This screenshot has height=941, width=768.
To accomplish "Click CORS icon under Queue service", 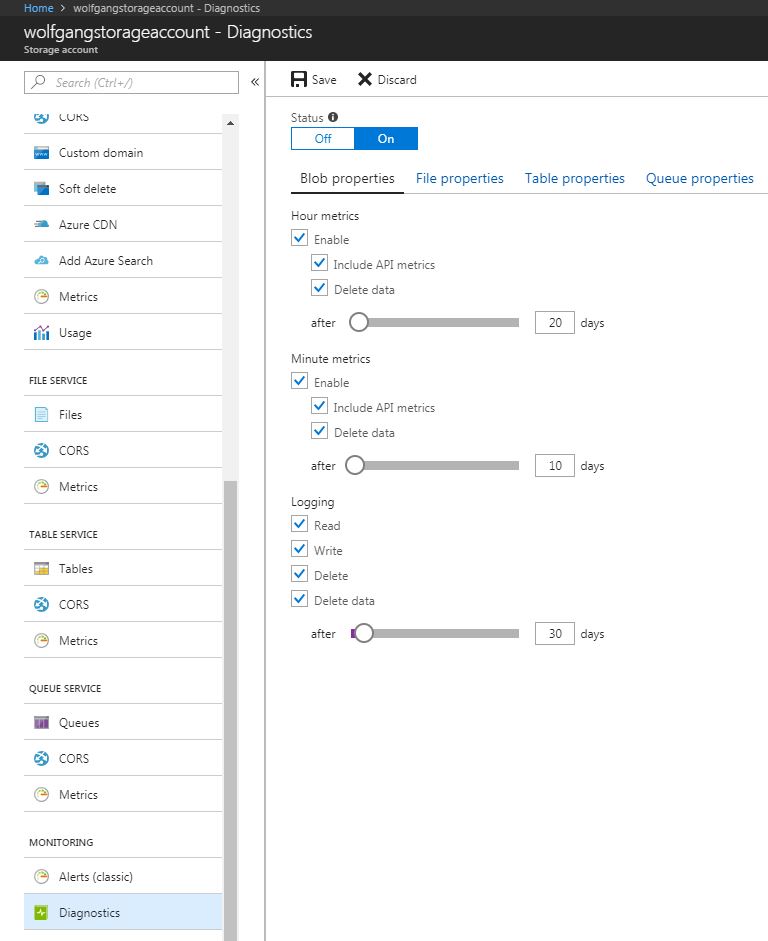I will click(x=41, y=759).
